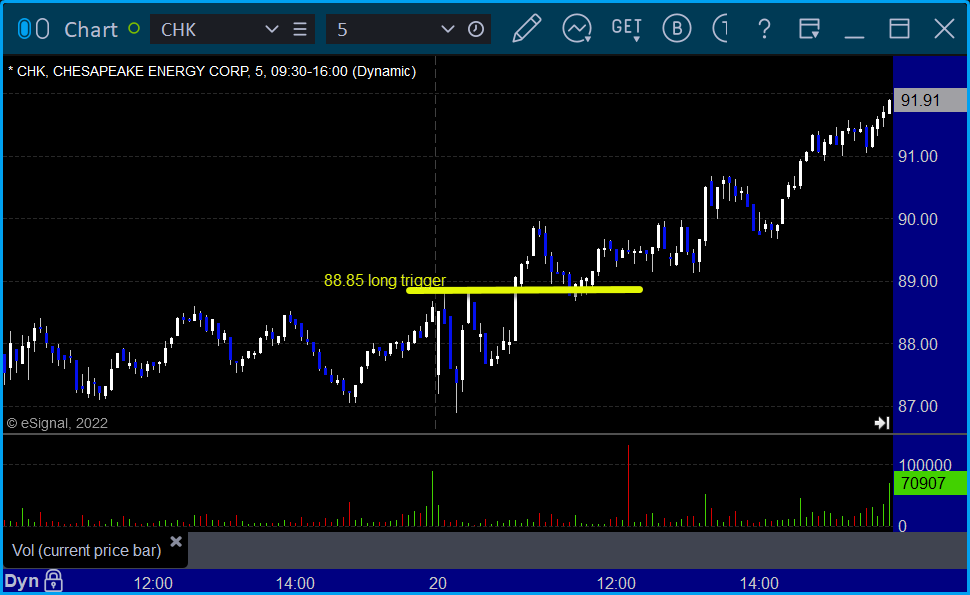Open the time template clock icon
The width and height of the screenshot is (970, 595).
[x=476, y=29]
